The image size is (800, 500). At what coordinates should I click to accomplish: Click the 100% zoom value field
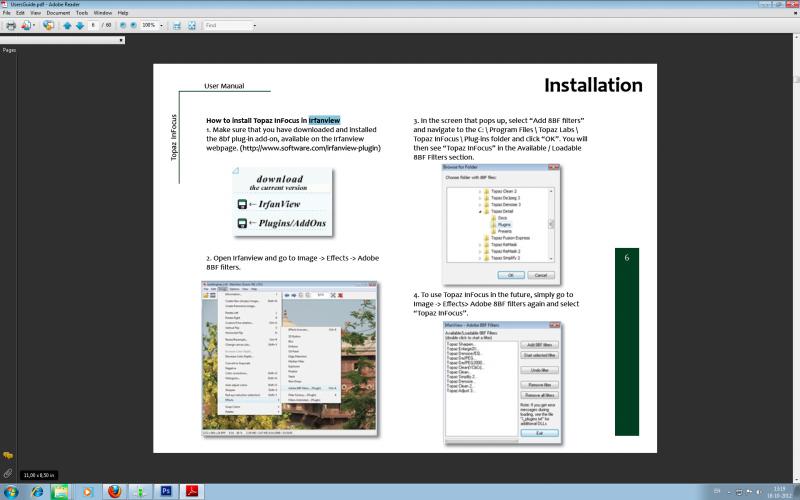pyautogui.click(x=148, y=25)
